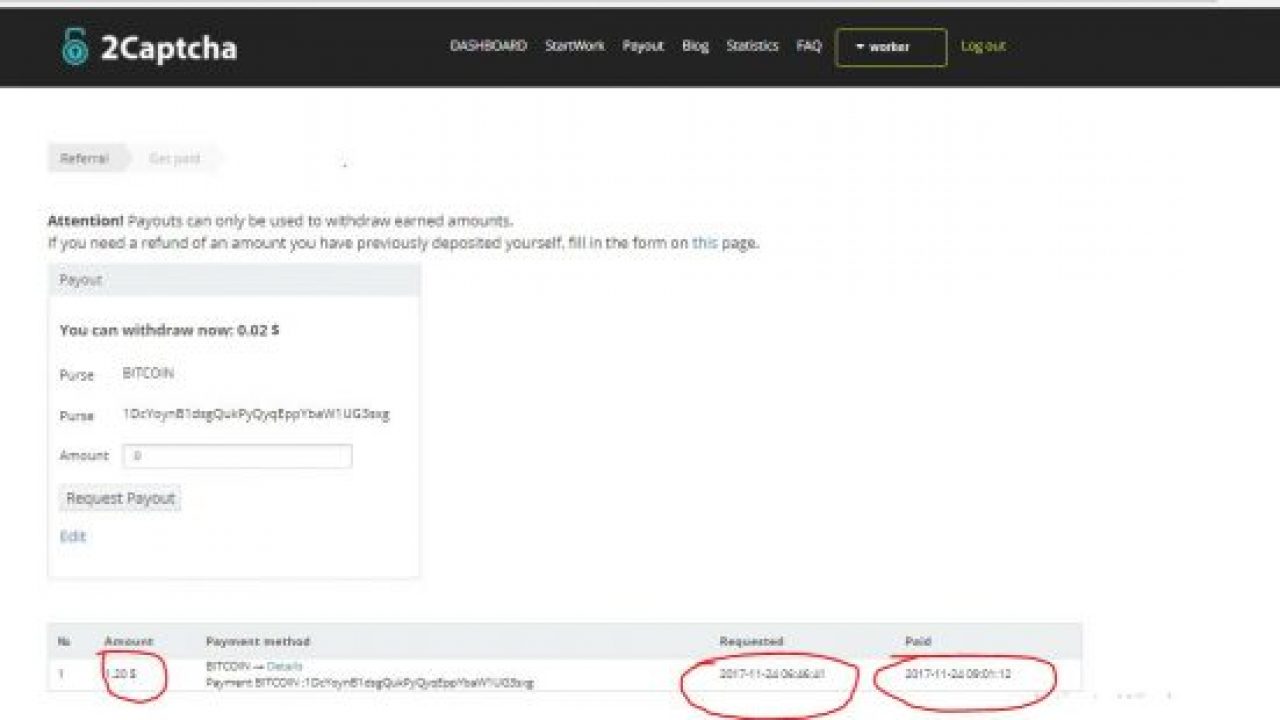The width and height of the screenshot is (1280, 720).
Task: Open Payout in the top navigation
Action: pyautogui.click(x=642, y=46)
